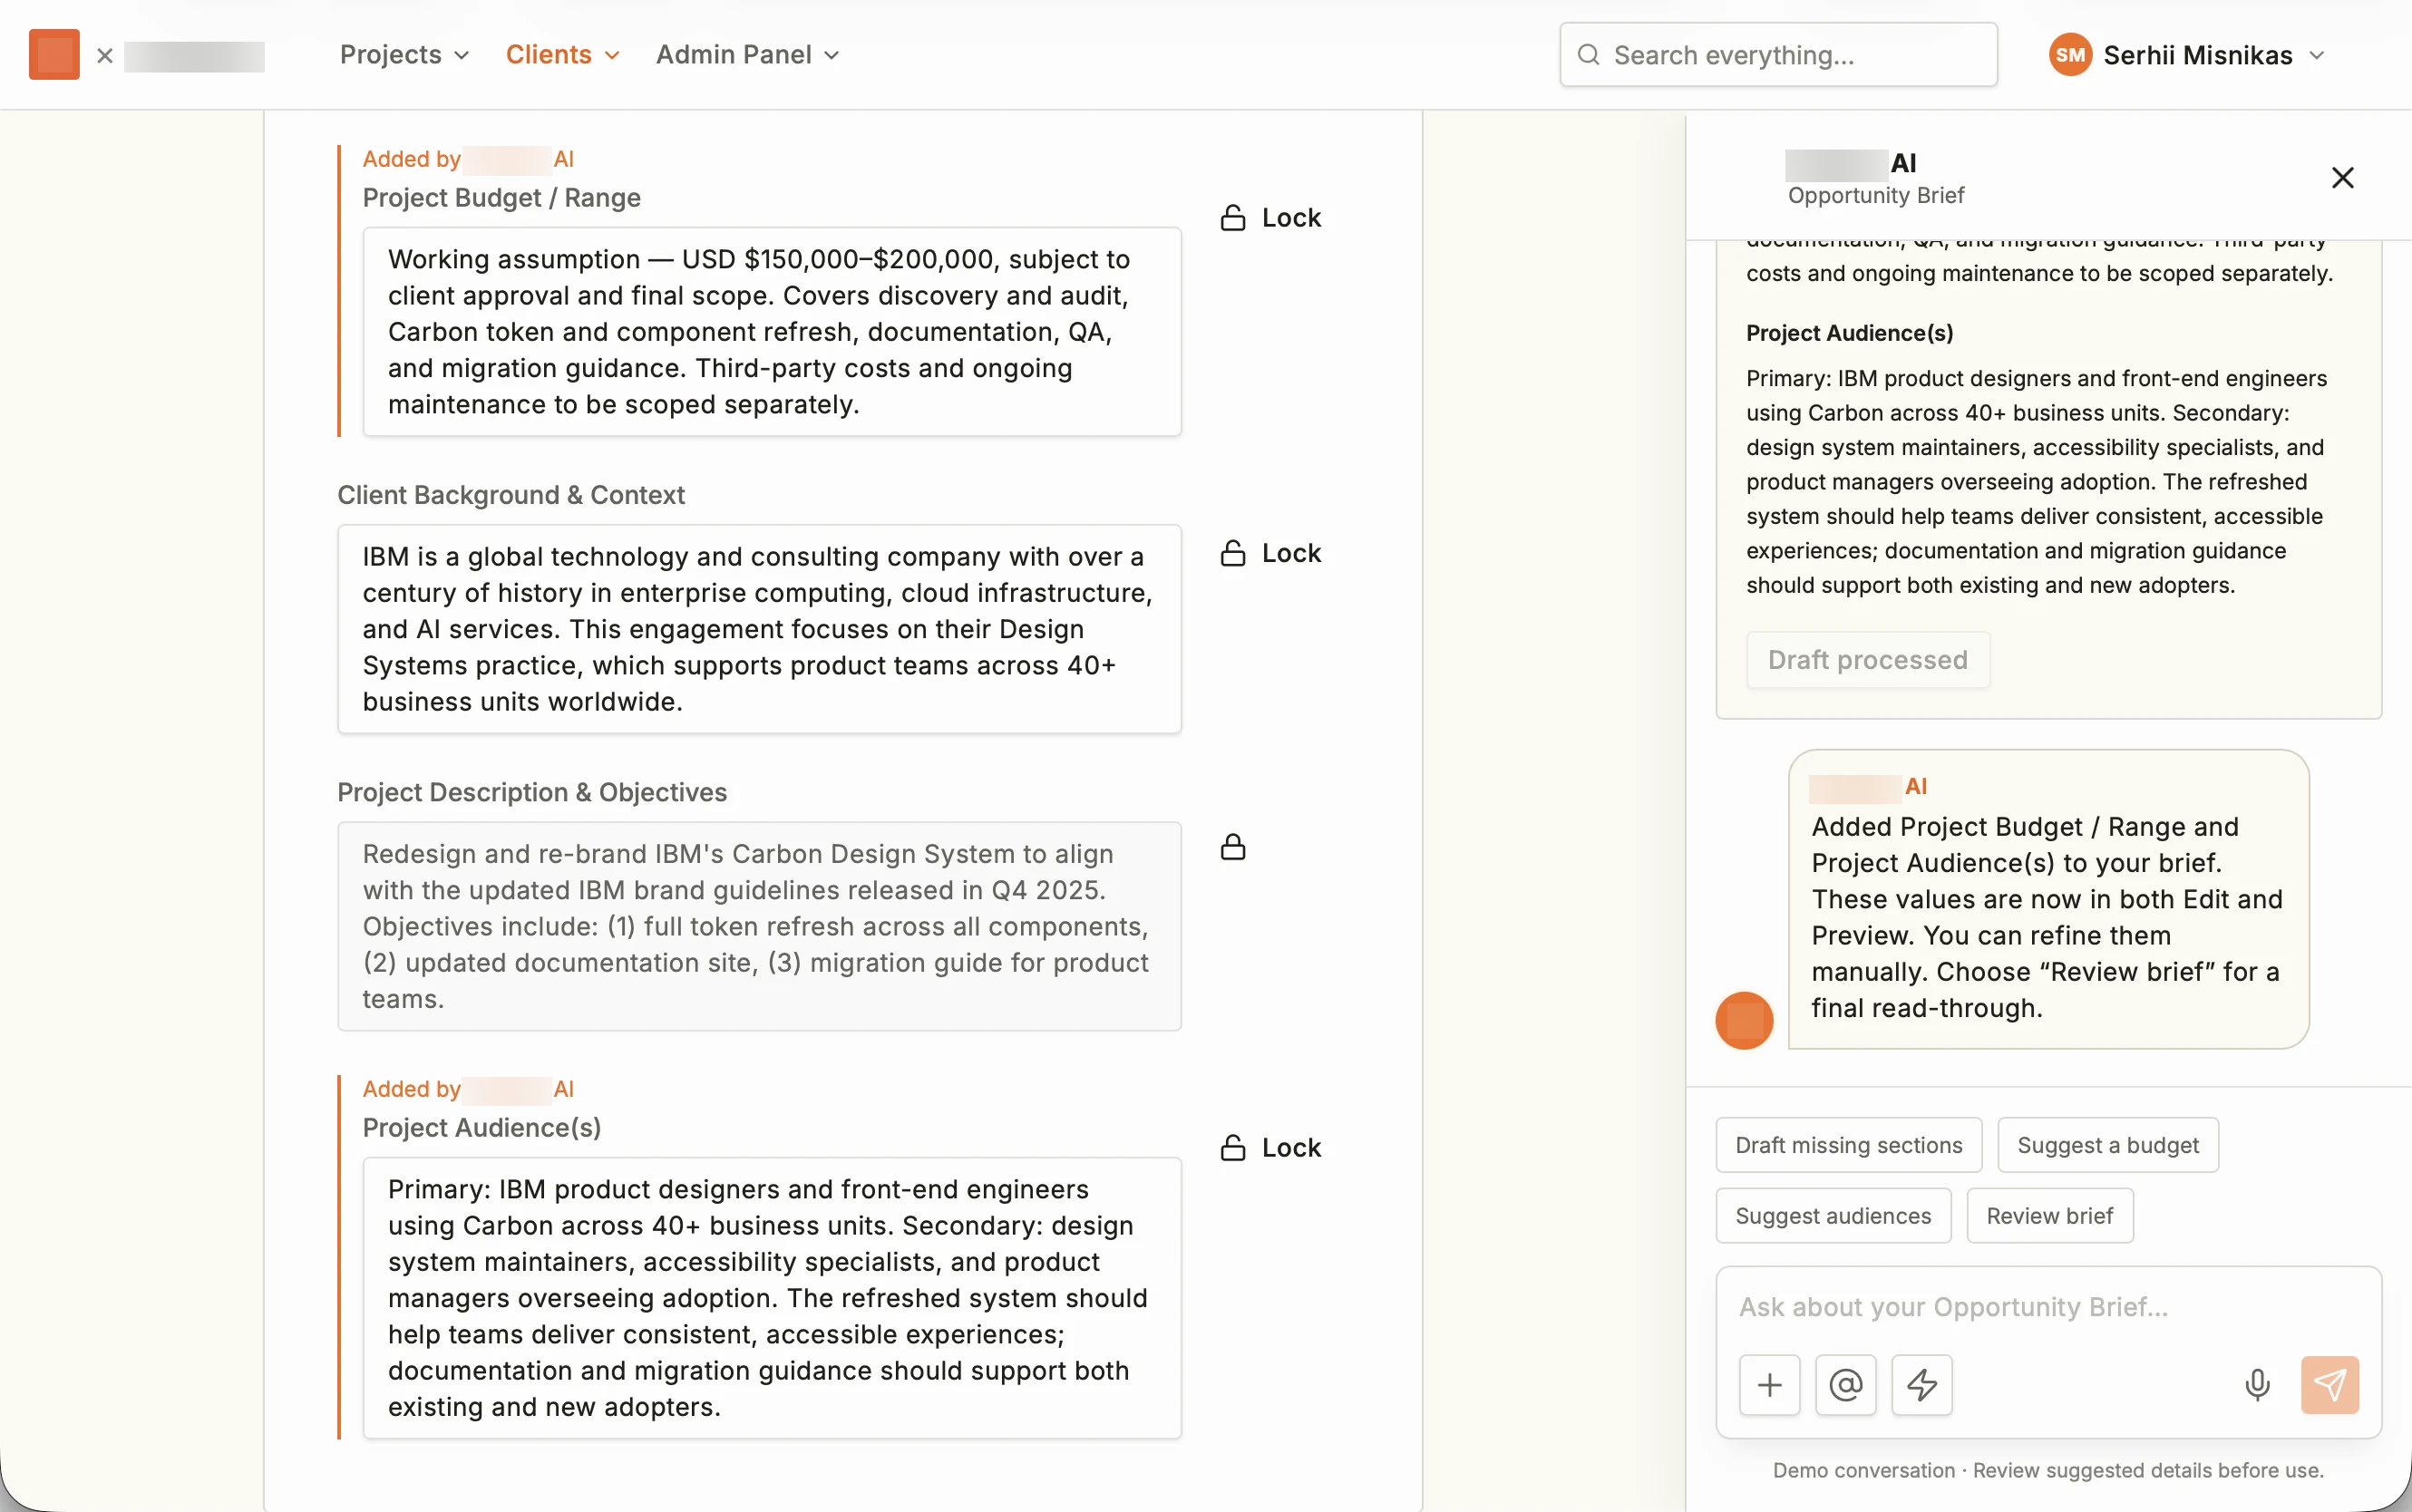
Task: Click the Client Background & Context heading
Action: (511, 495)
